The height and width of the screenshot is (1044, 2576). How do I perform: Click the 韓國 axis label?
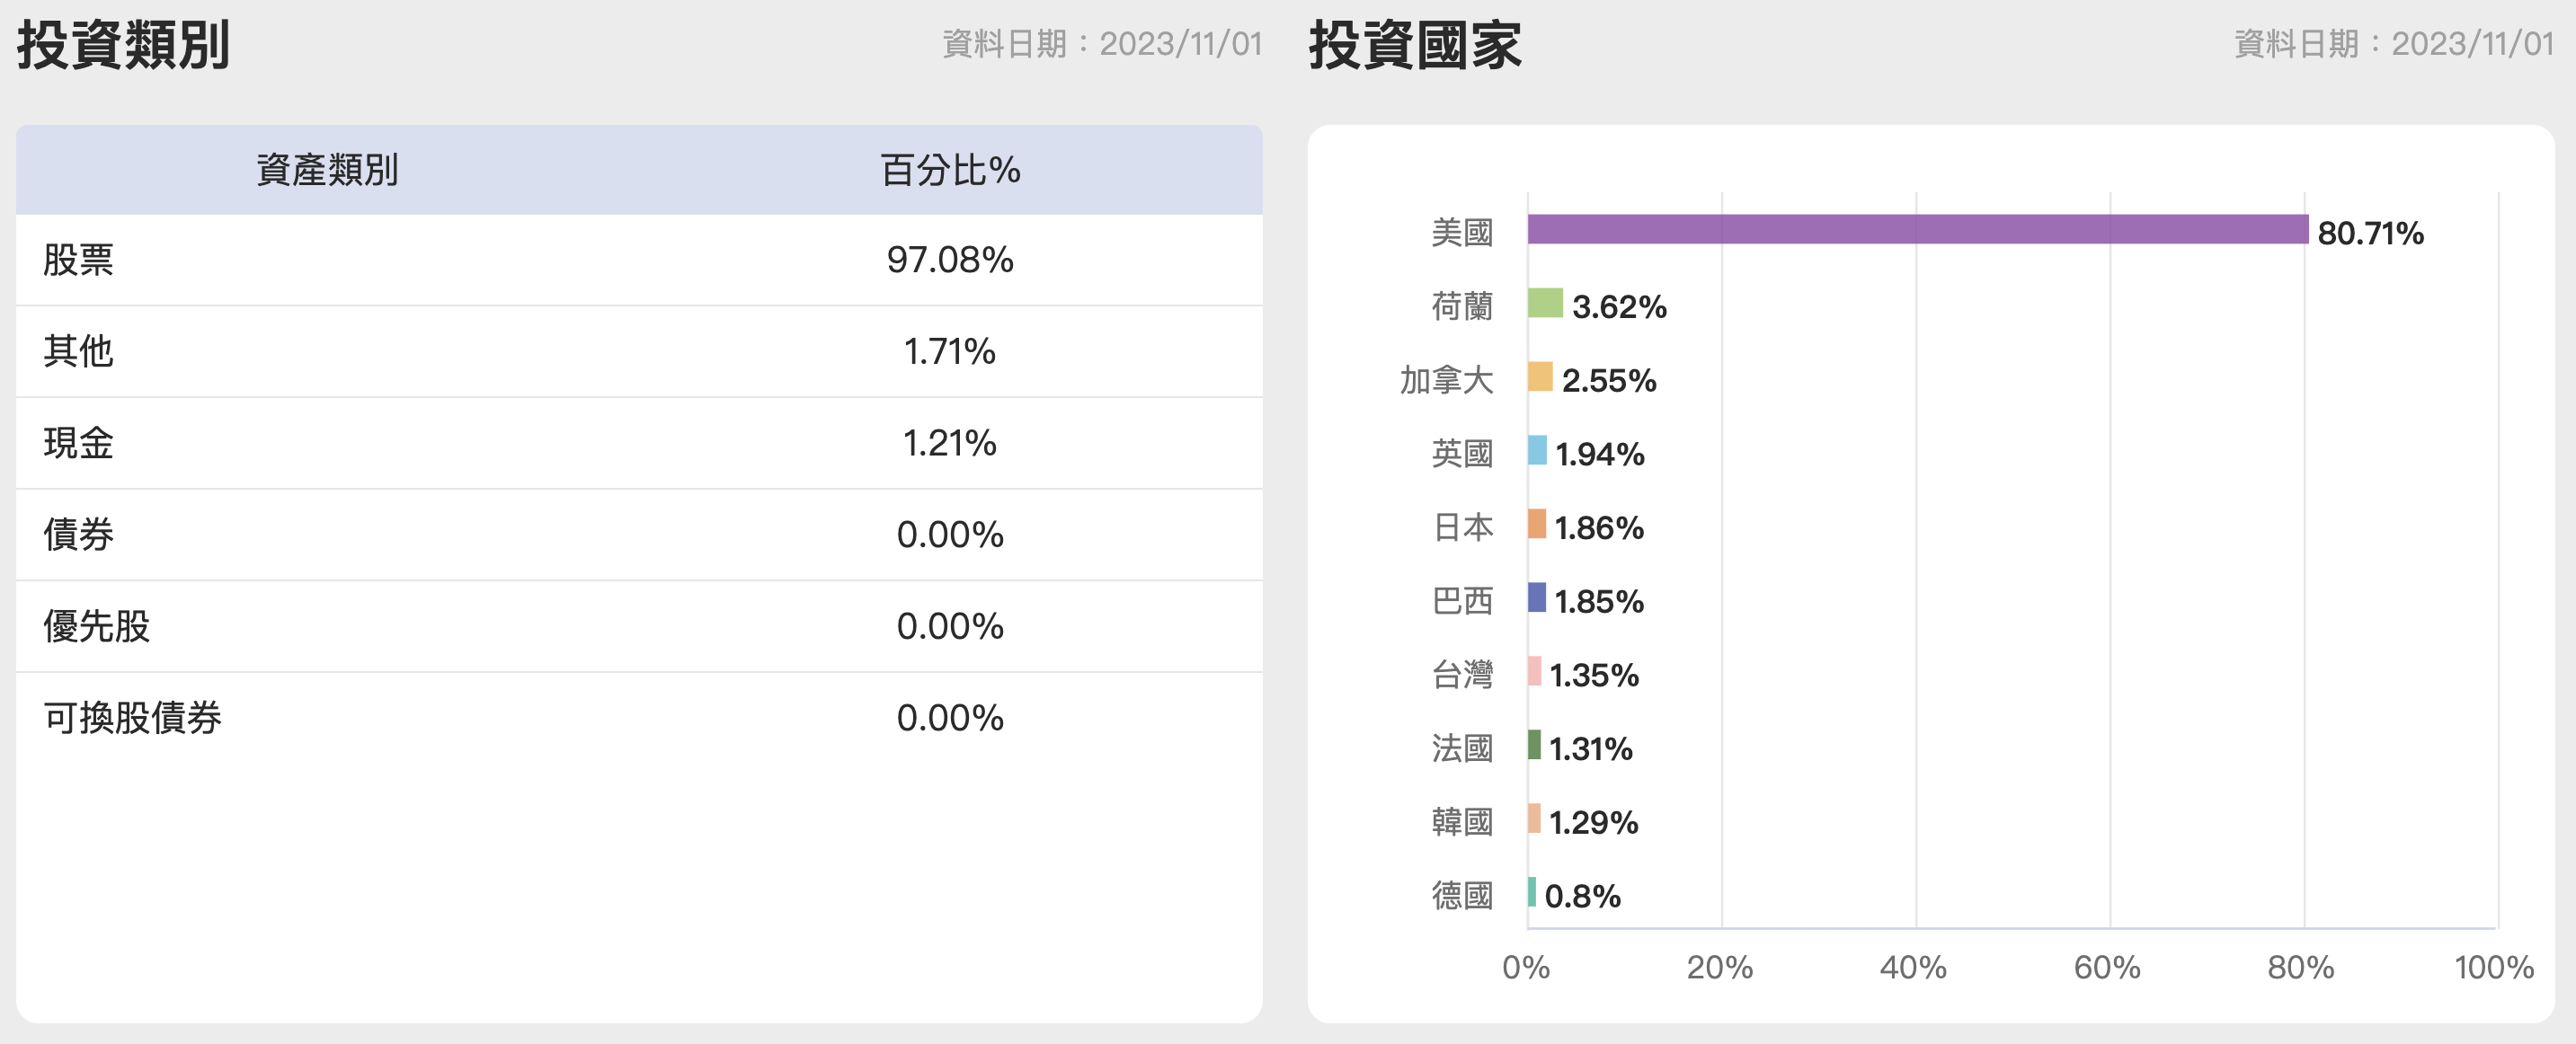pyautogui.click(x=1461, y=822)
